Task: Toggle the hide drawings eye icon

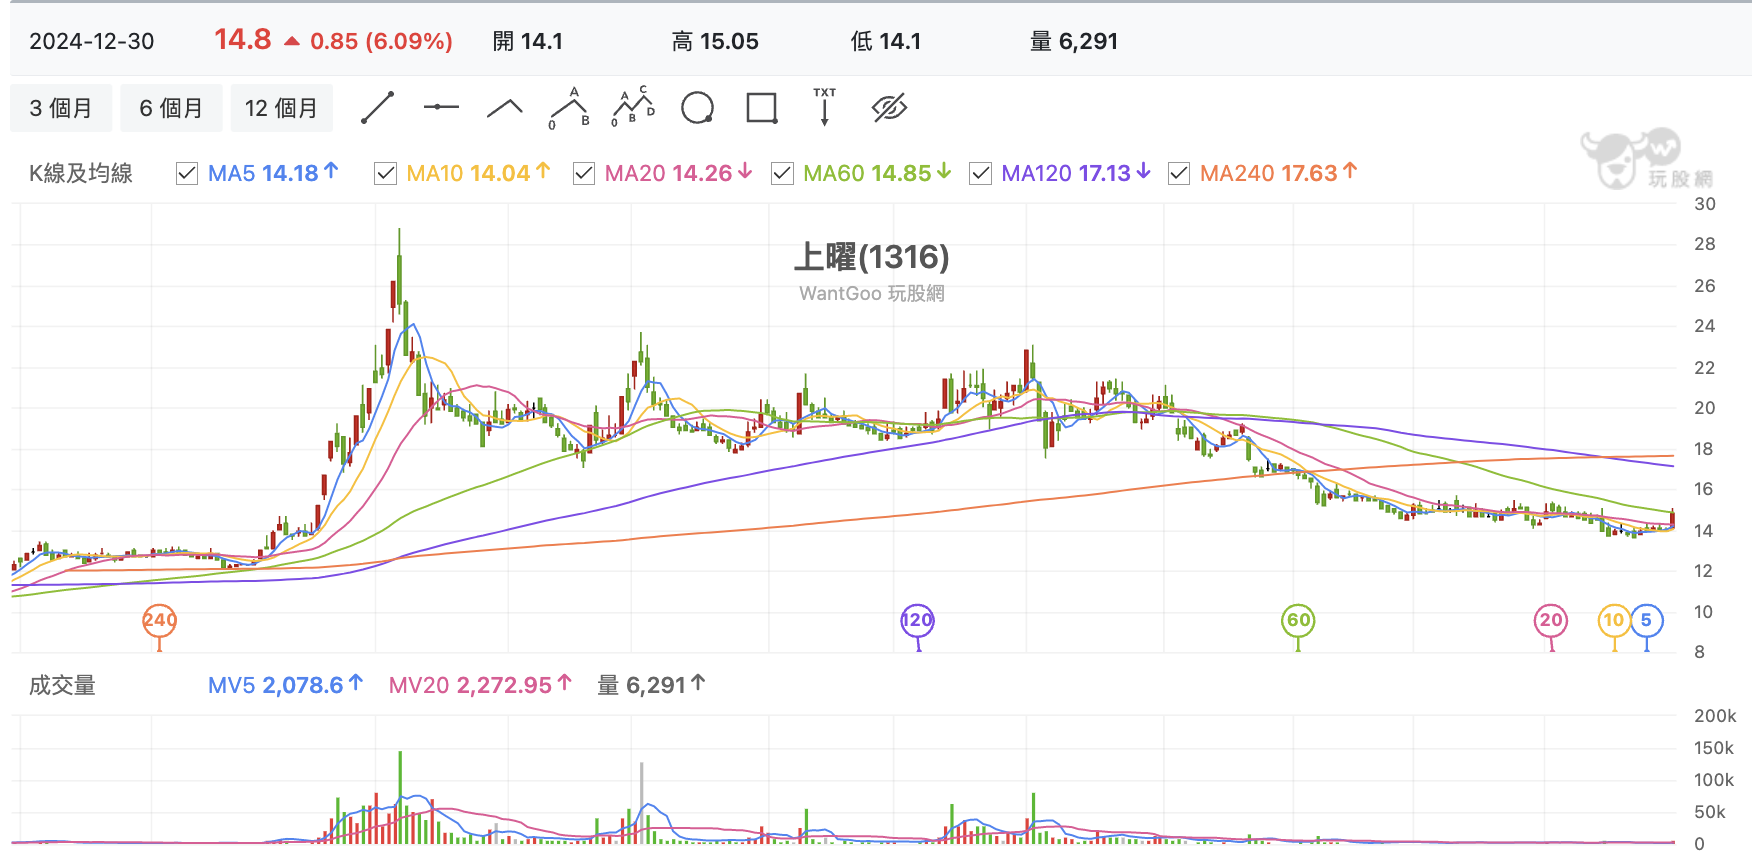Action: (x=889, y=108)
